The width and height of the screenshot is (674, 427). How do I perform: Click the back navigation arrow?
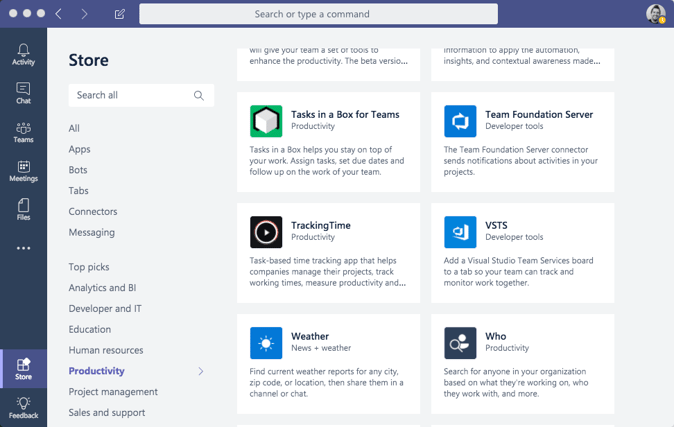[59, 14]
